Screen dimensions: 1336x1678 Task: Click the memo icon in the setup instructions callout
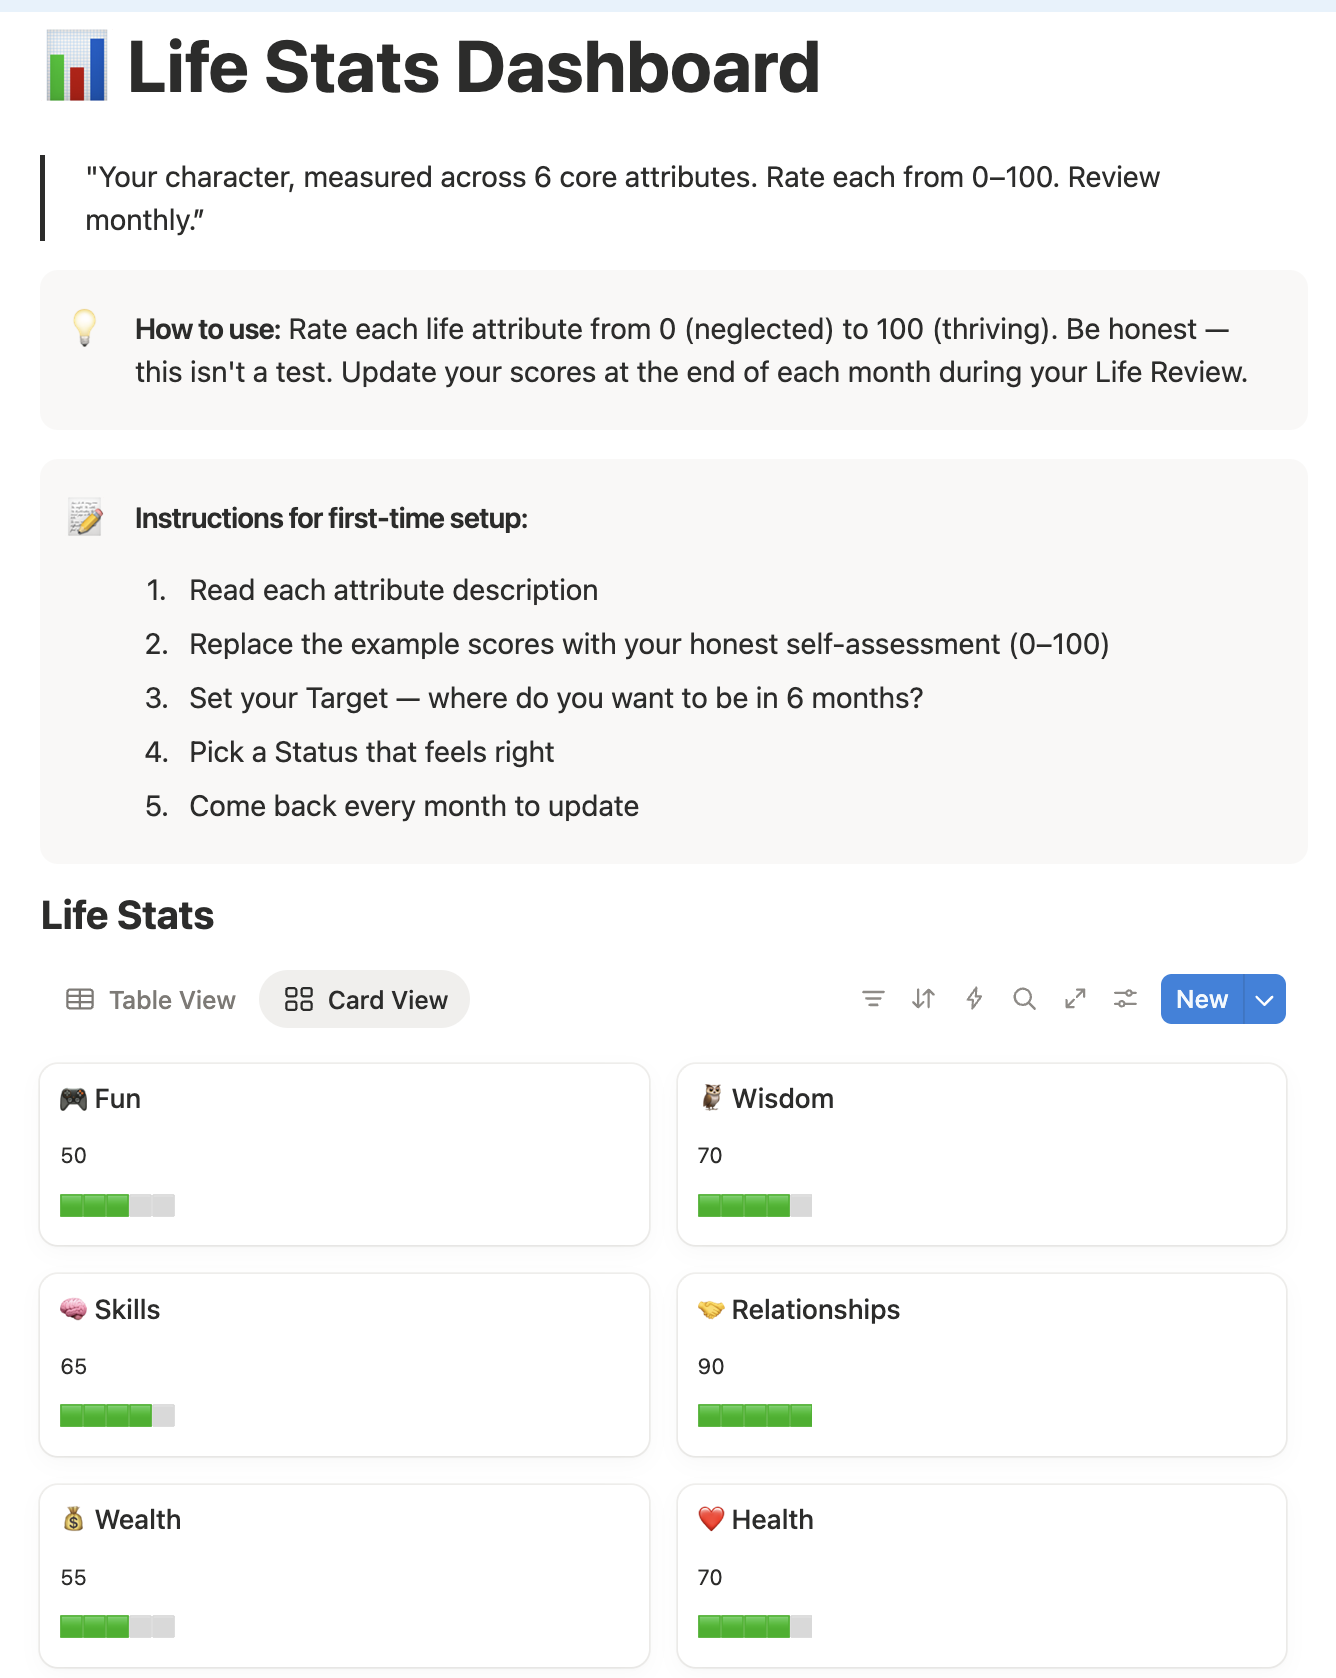point(84,518)
